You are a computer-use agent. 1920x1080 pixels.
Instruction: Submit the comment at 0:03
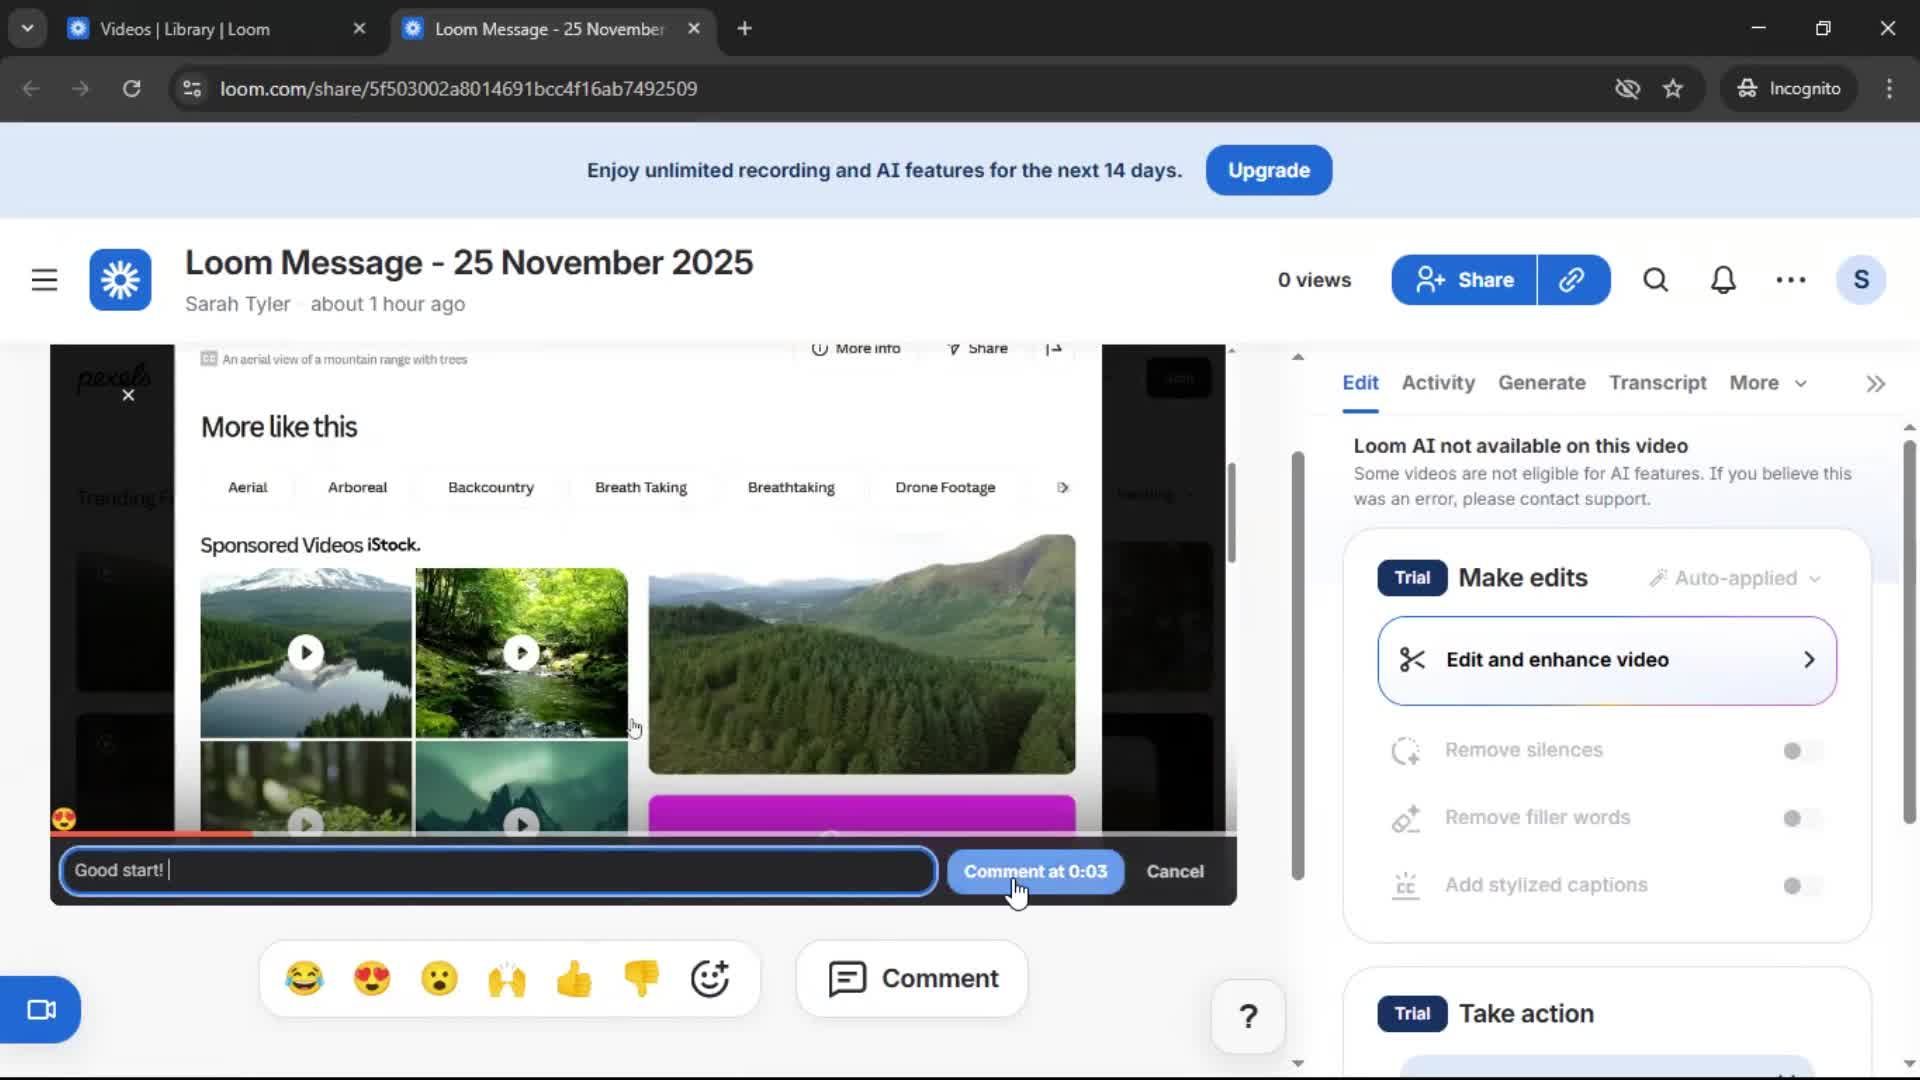(x=1035, y=871)
